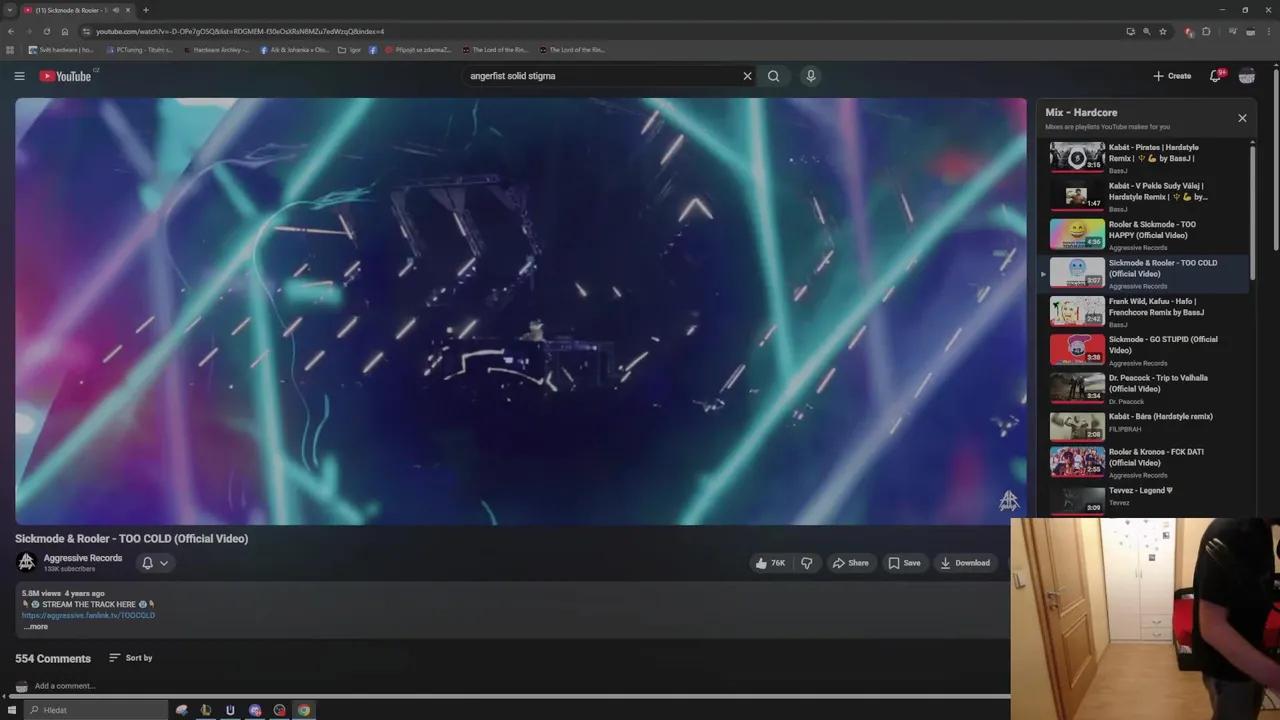Open the Windows Start menu
Image resolution: width=1280 pixels, height=720 pixels.
point(12,710)
